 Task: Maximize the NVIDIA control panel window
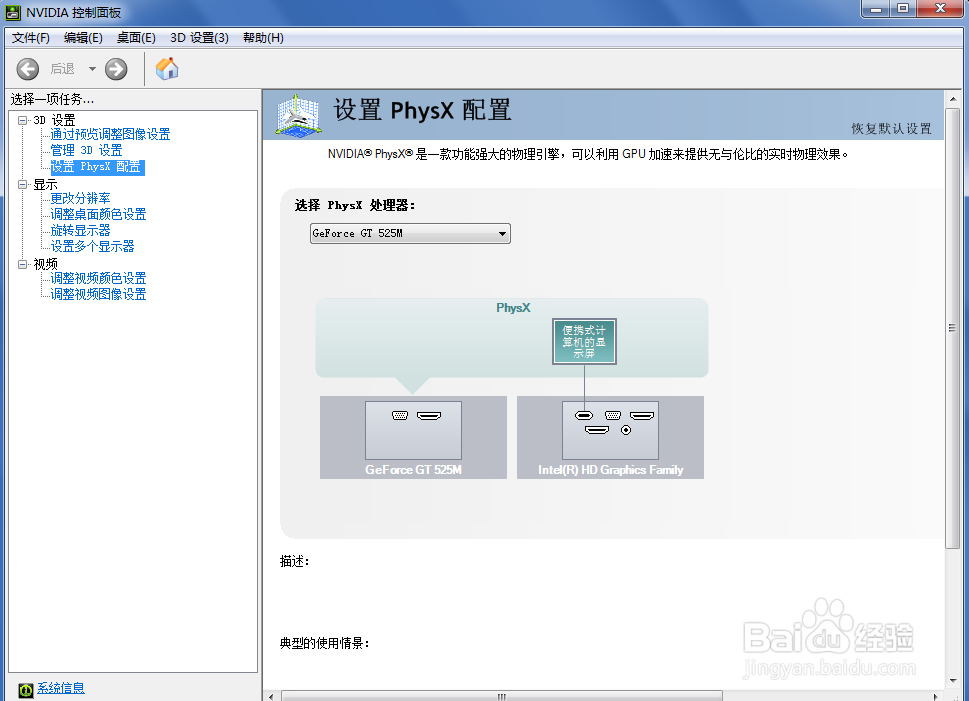click(903, 9)
